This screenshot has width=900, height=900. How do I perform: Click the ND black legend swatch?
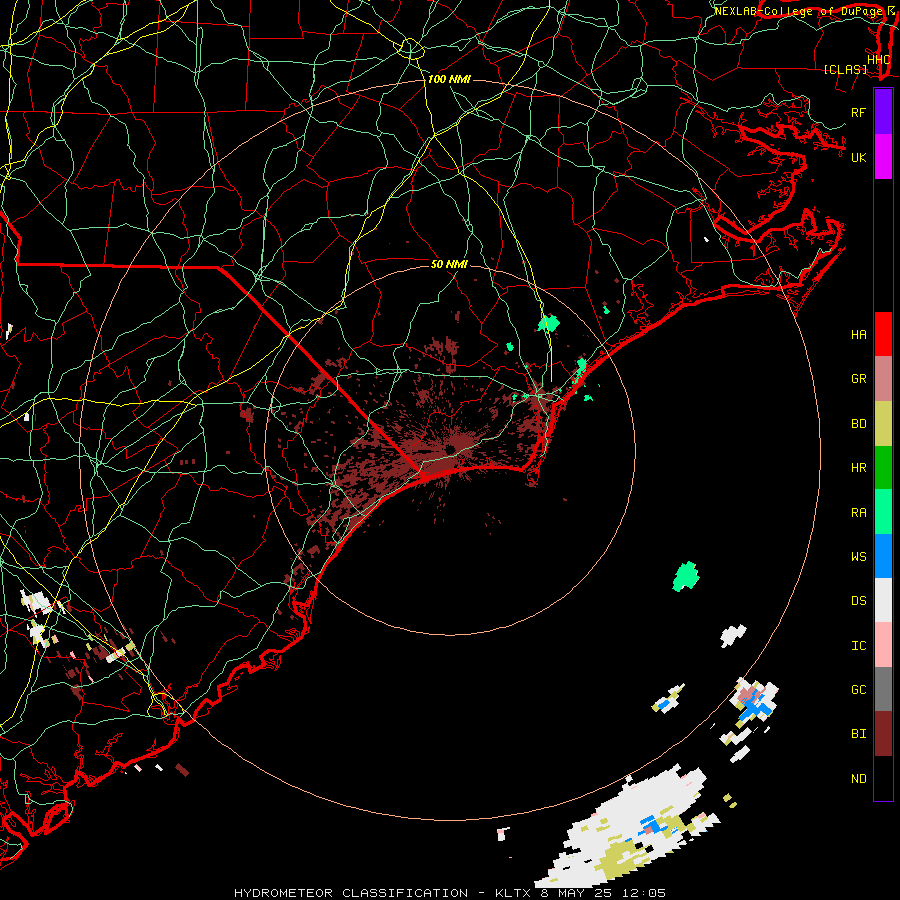click(x=883, y=778)
